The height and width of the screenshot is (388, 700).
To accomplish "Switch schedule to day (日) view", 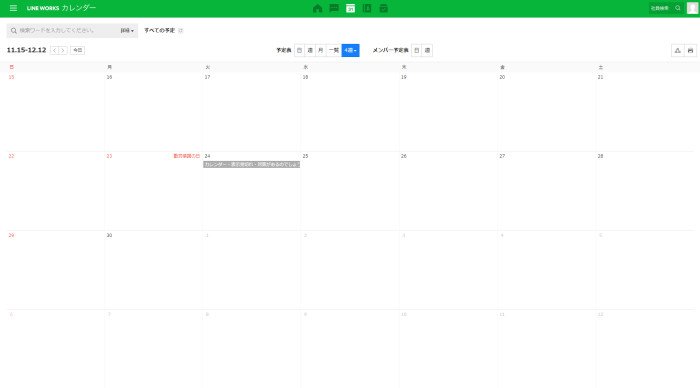I will tap(300, 50).
